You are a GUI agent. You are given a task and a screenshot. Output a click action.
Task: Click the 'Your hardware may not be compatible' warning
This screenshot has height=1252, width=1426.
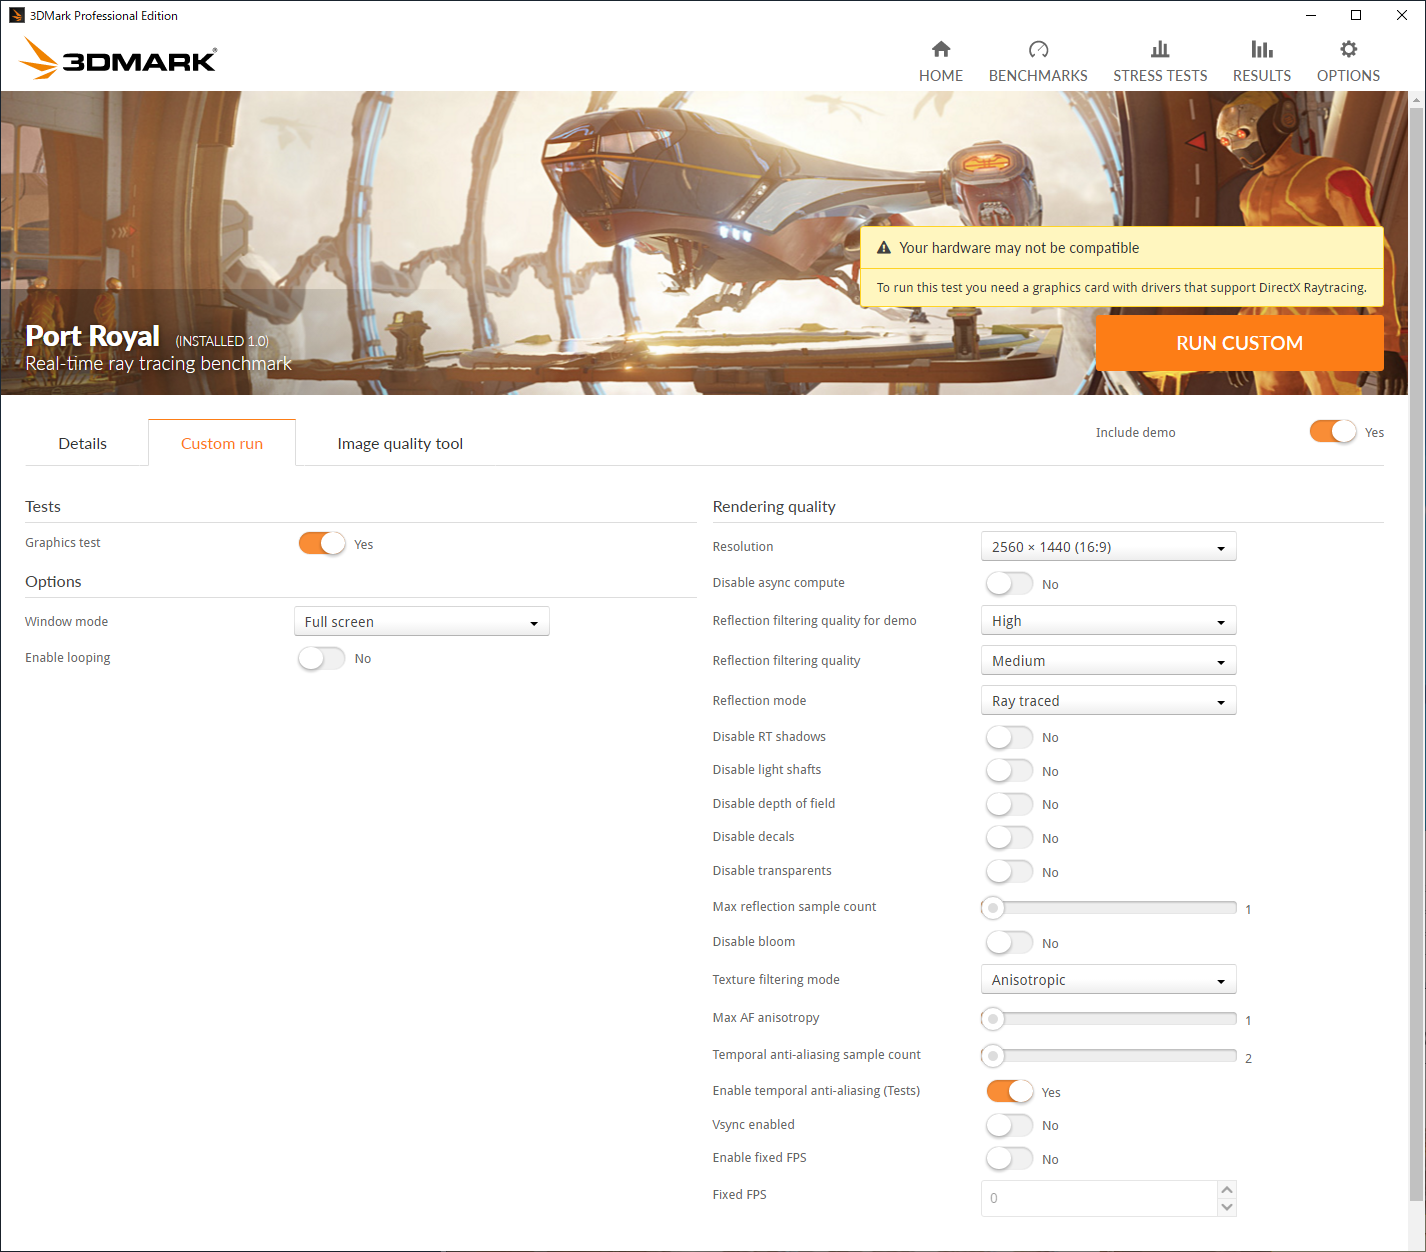coord(1019,248)
